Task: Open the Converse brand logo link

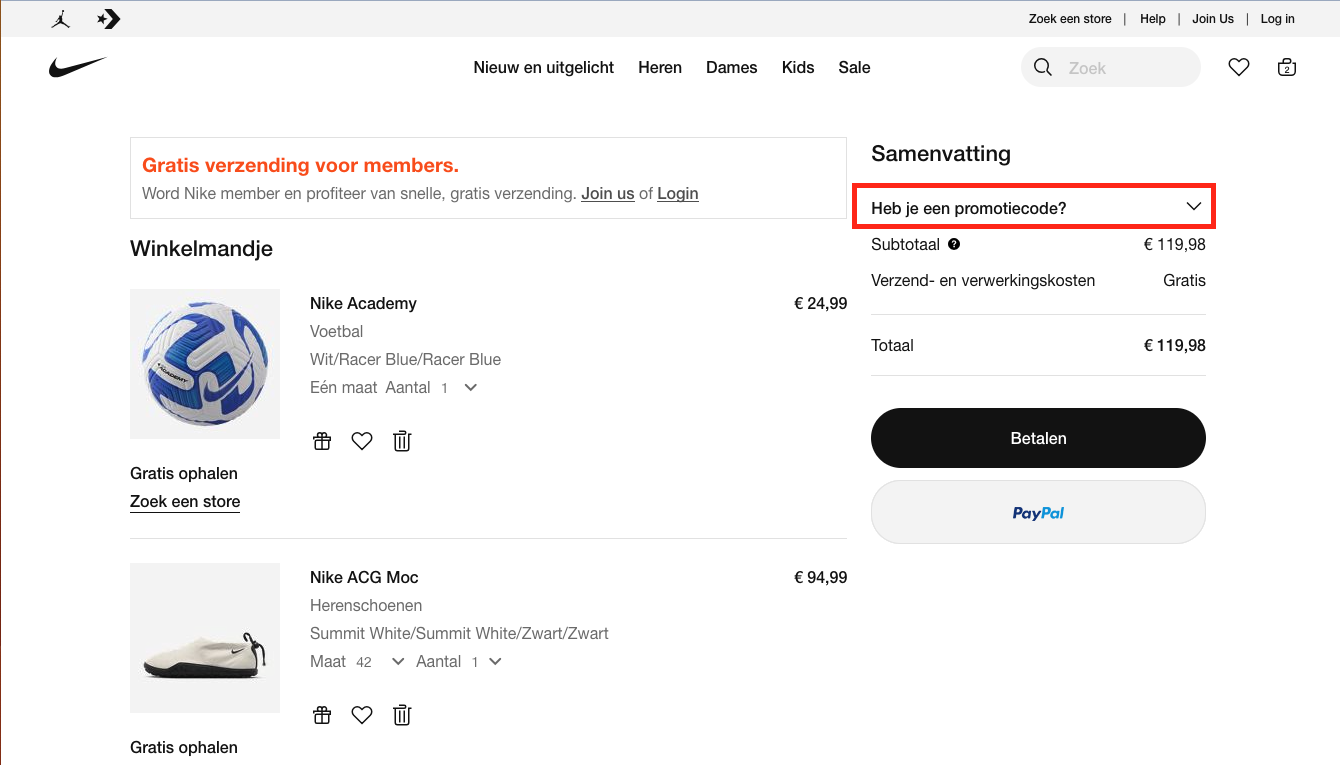Action: coord(108,19)
